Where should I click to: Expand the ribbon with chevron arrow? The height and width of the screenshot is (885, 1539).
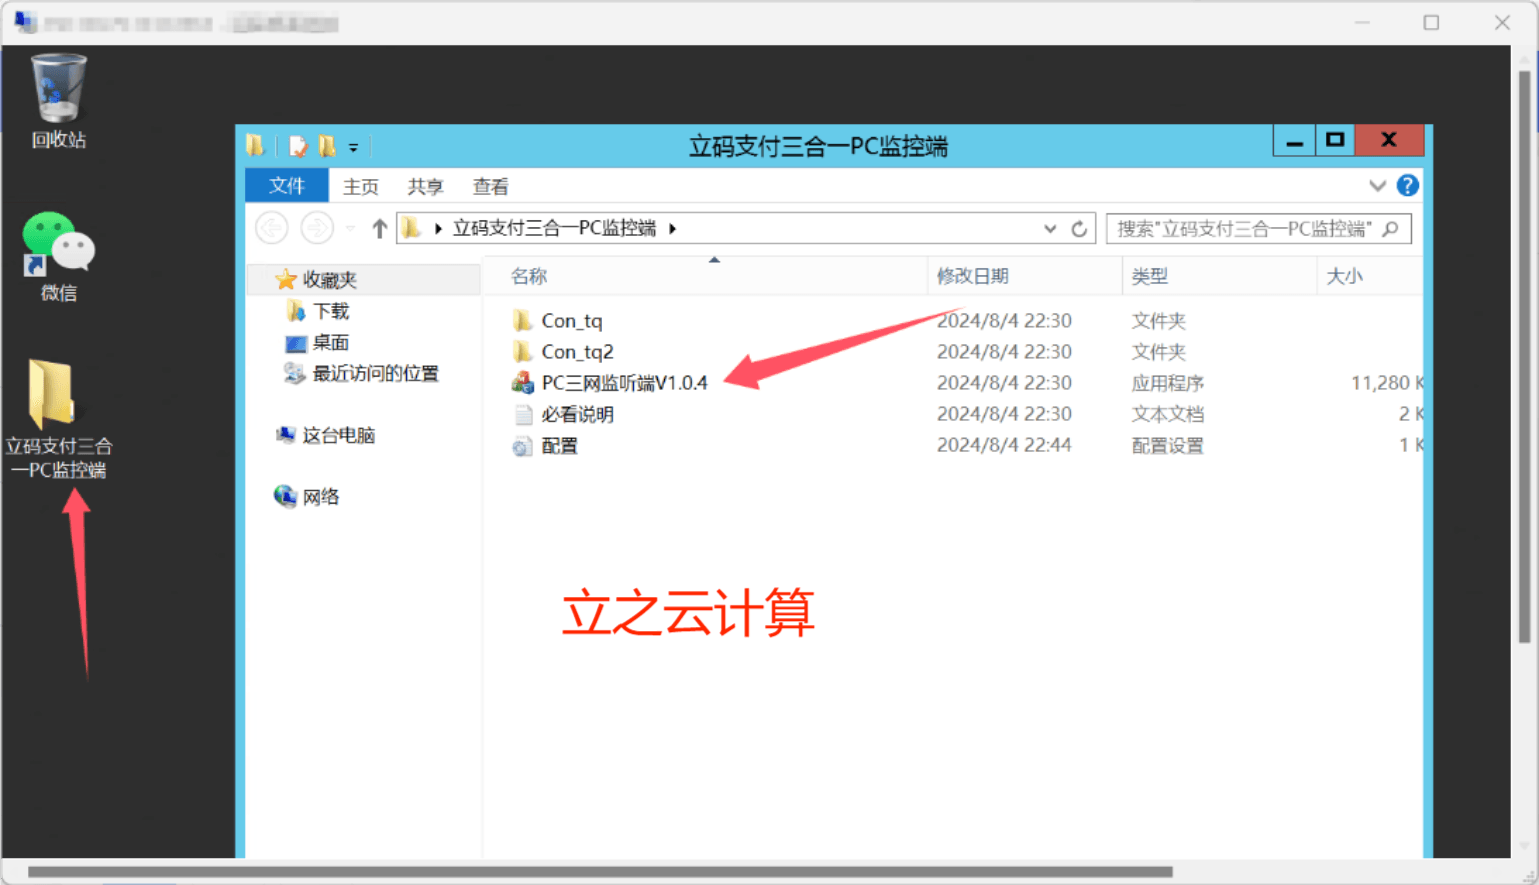tap(1377, 185)
